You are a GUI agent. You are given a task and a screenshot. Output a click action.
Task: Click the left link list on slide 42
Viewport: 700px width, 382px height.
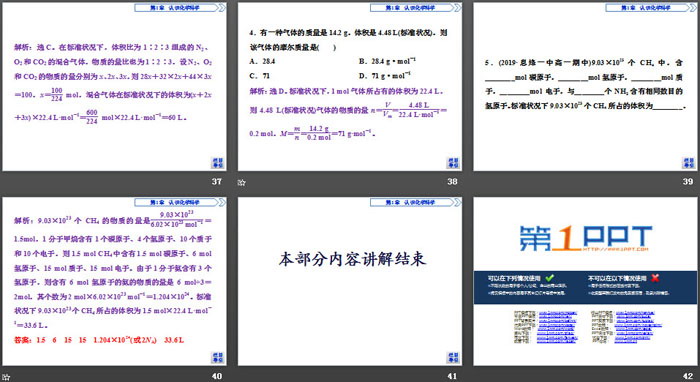pyautogui.click(x=546, y=327)
